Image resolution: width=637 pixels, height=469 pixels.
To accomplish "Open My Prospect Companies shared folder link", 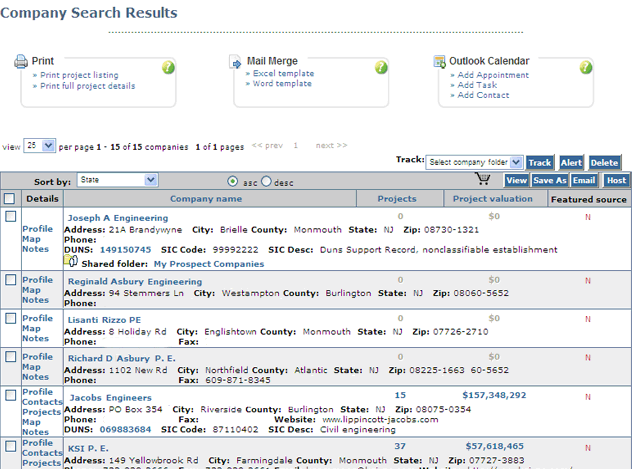I will pyautogui.click(x=209, y=264).
